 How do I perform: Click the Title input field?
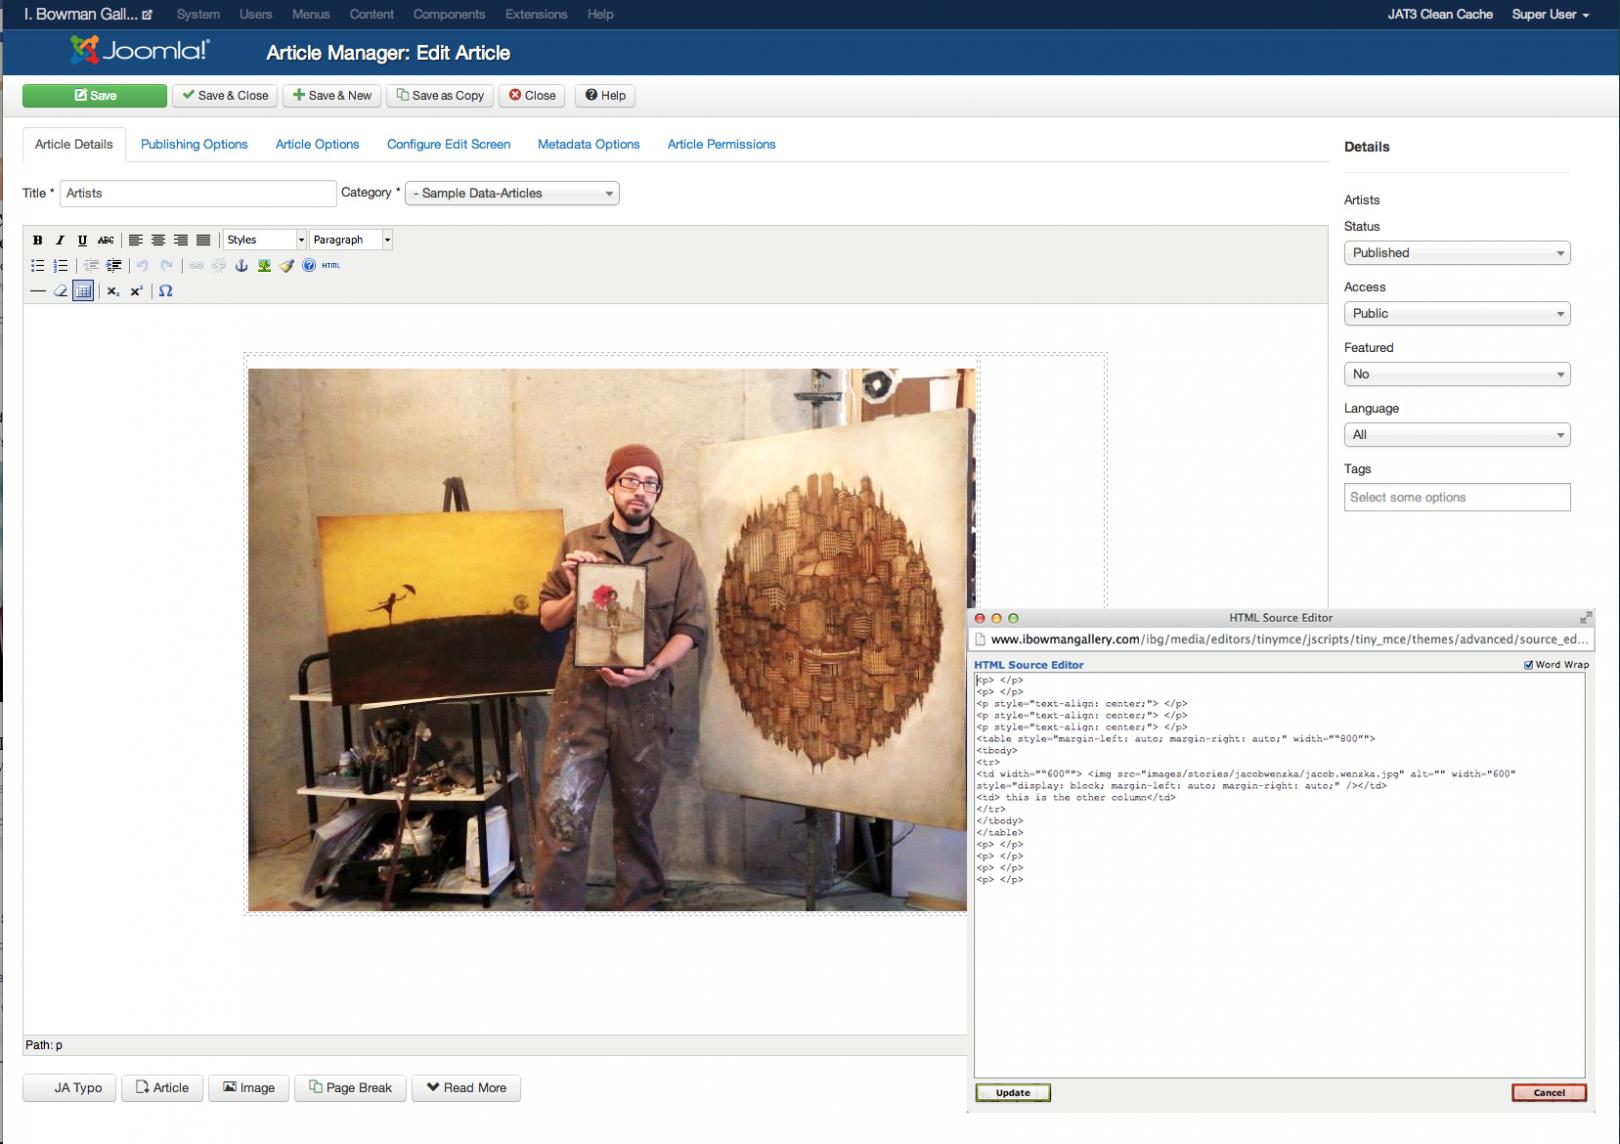tap(197, 193)
